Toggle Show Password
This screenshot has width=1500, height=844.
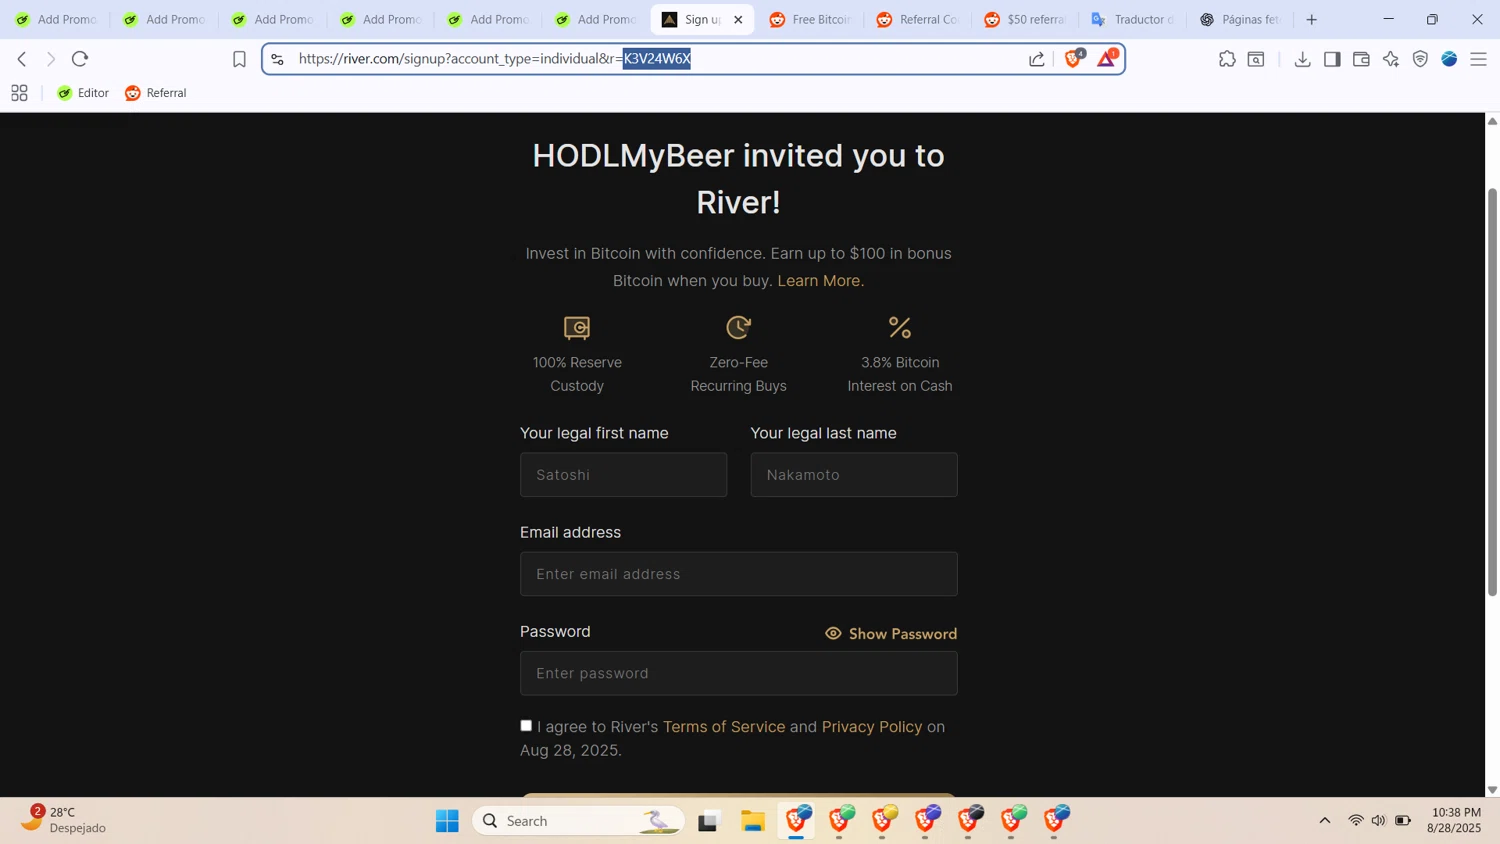[x=891, y=634]
